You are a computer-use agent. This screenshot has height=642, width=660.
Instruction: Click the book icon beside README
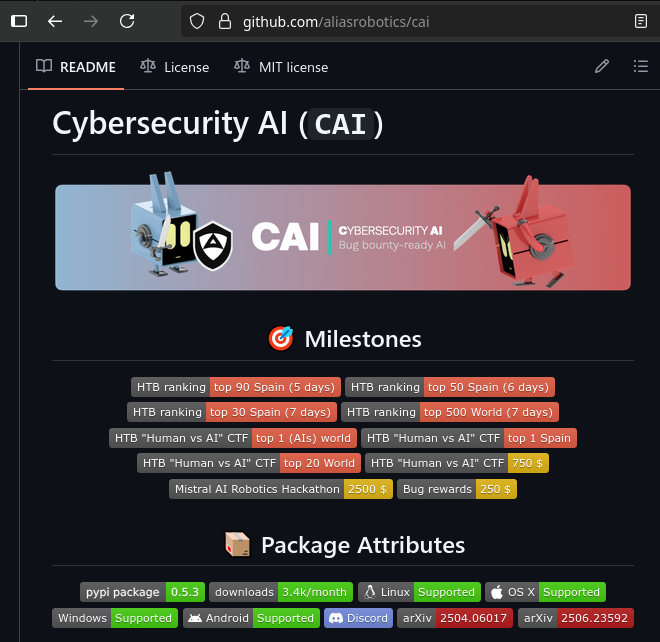pyautogui.click(x=44, y=66)
